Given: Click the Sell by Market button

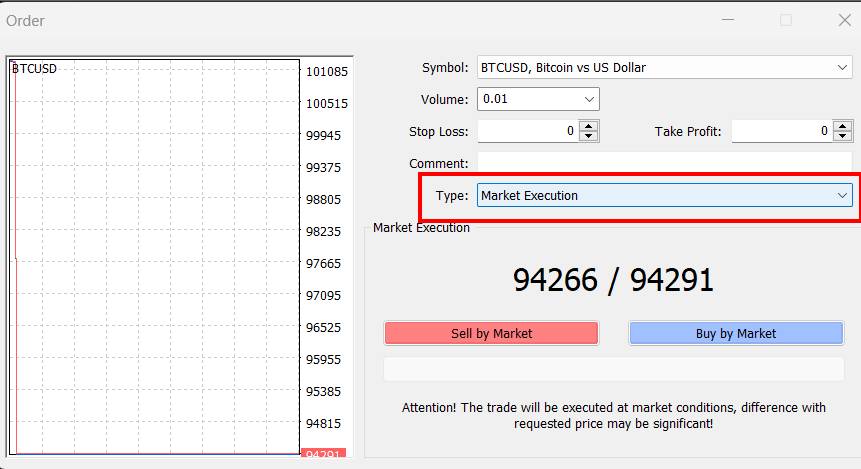Looking at the screenshot, I should point(491,333).
